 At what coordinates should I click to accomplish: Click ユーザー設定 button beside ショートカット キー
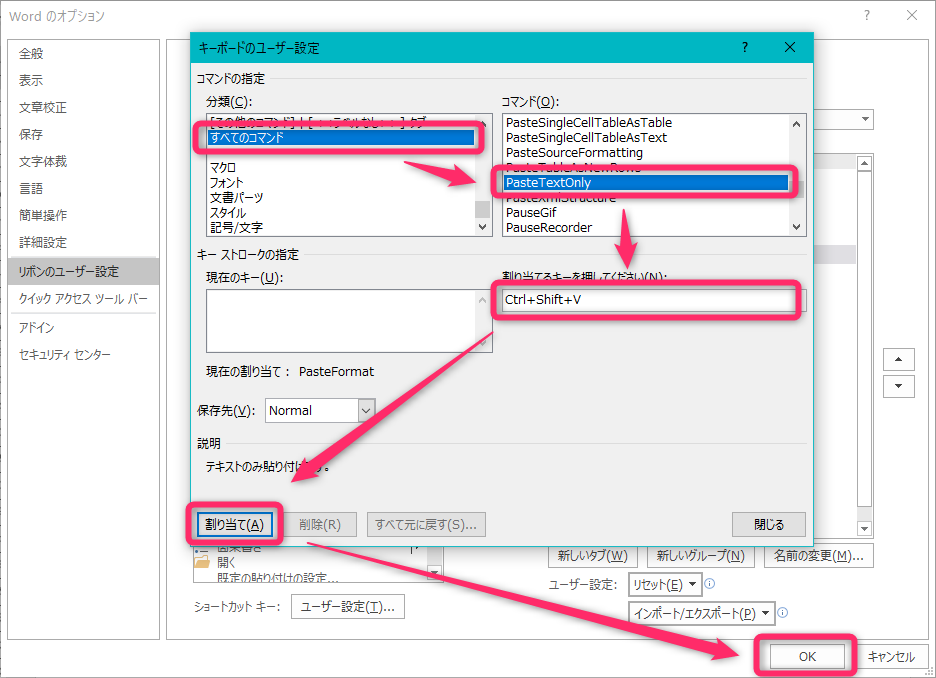347,606
